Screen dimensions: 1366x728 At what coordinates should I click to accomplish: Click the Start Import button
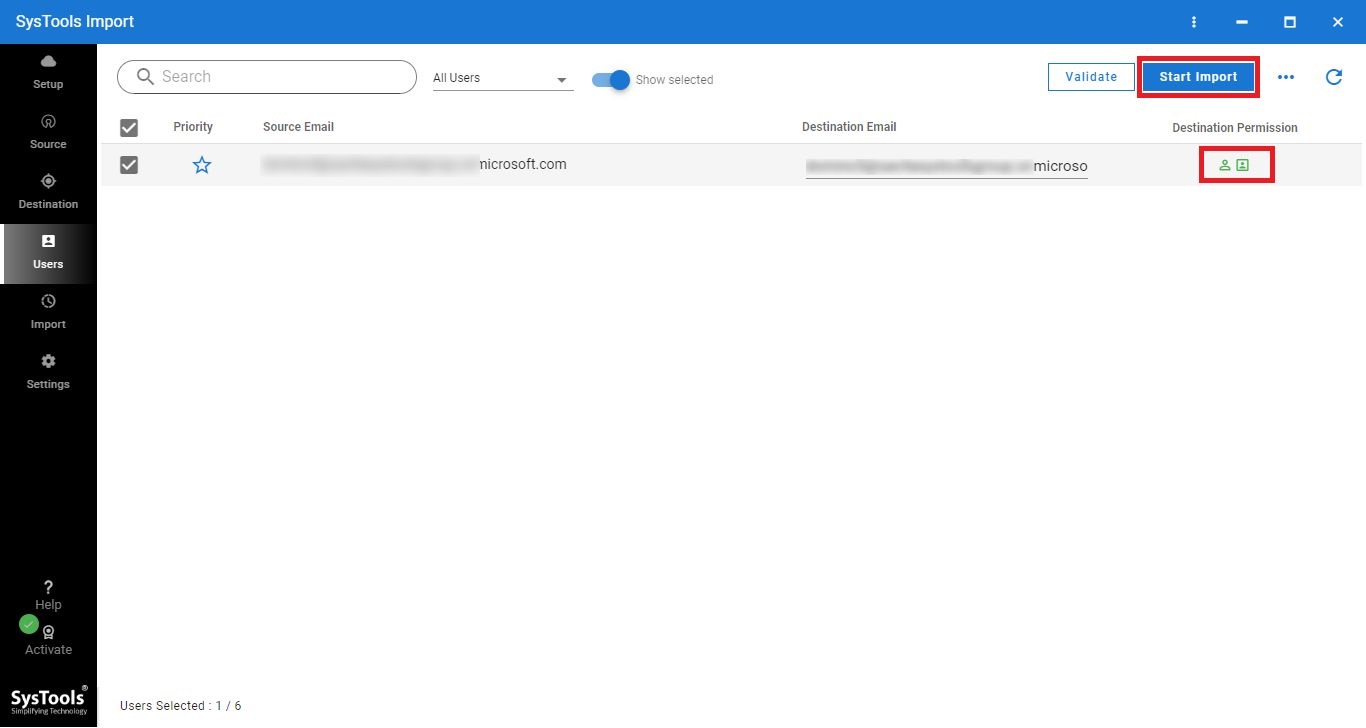(1198, 77)
